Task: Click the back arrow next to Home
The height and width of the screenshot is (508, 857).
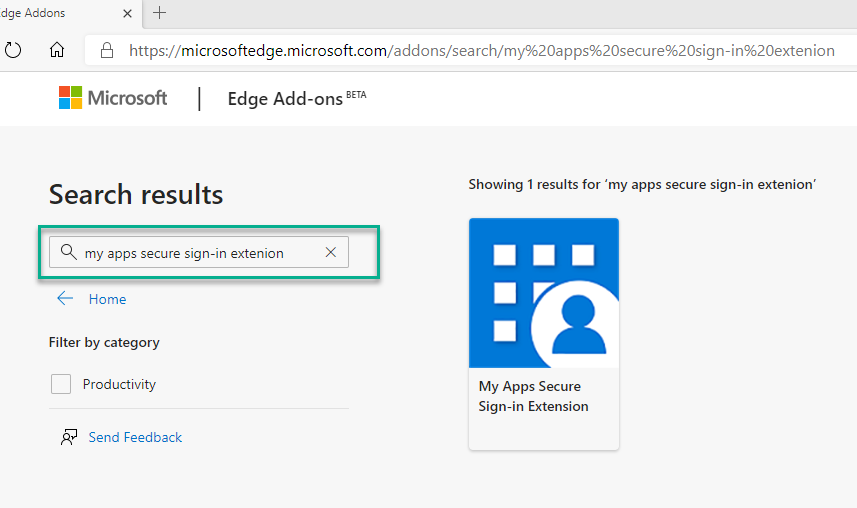Action: 65,299
